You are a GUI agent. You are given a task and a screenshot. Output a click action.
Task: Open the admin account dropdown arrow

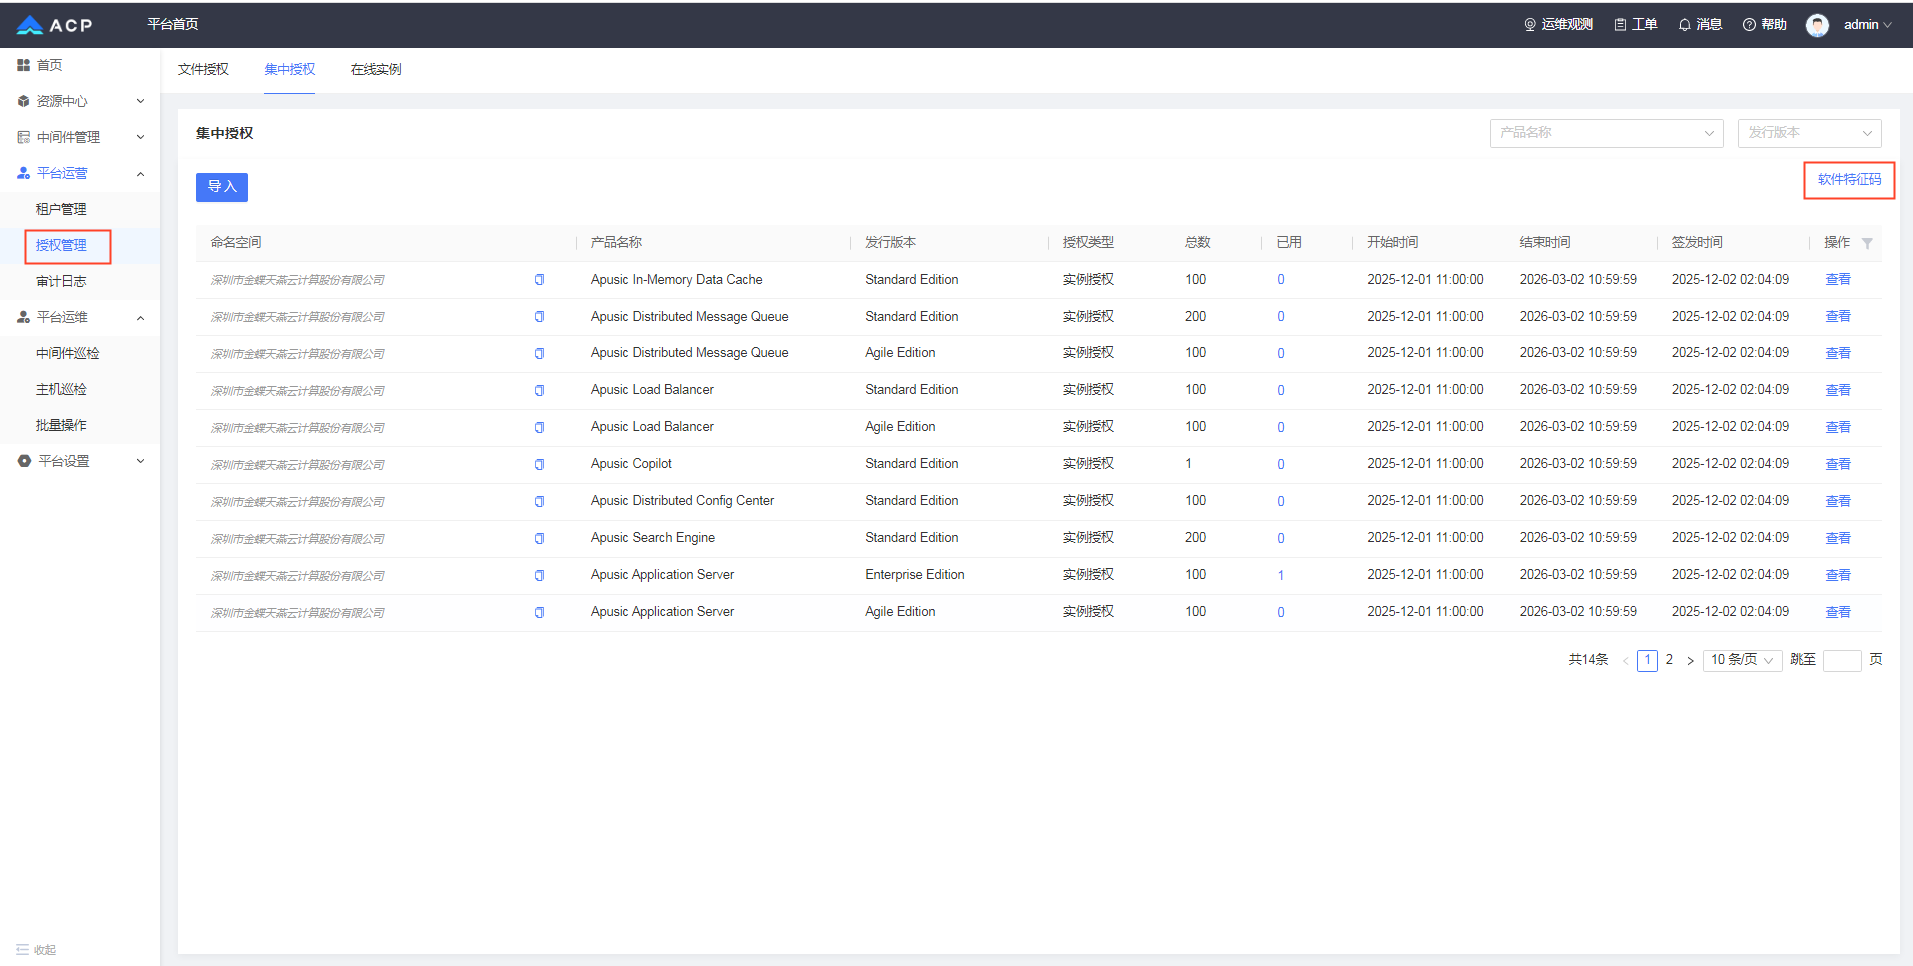coord(1887,25)
